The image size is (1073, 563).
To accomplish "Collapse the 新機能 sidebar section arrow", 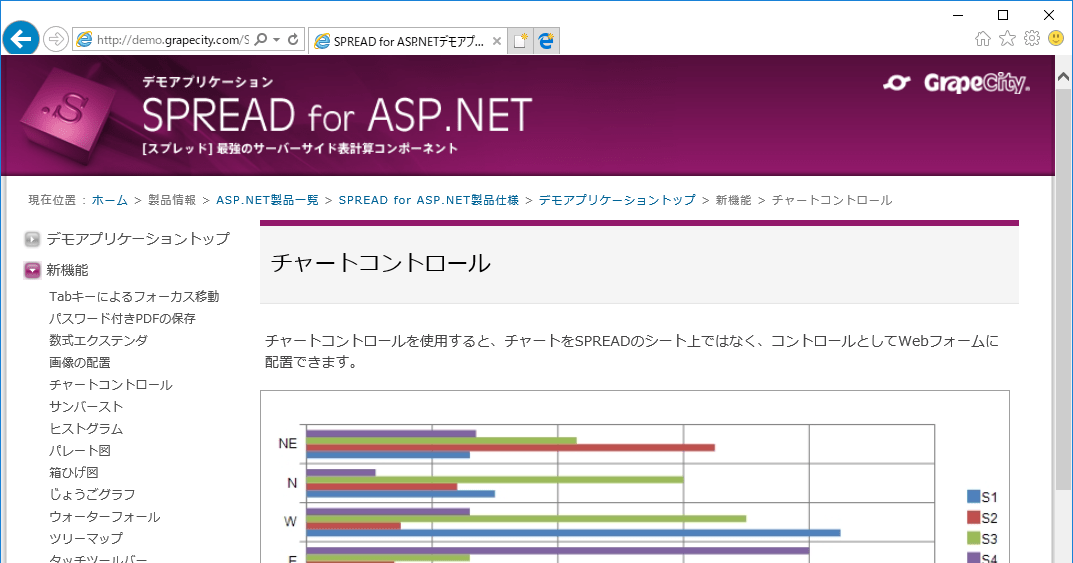I will [32, 270].
